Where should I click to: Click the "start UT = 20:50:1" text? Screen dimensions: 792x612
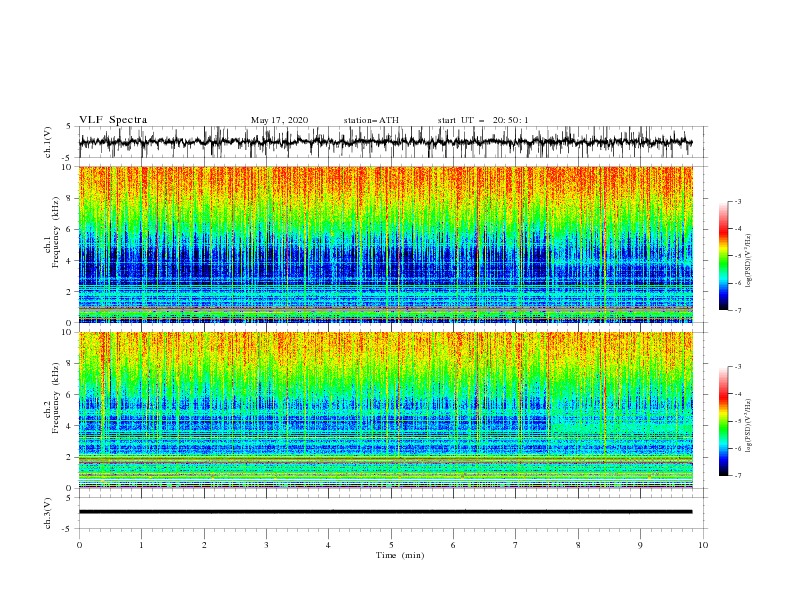[x=483, y=120]
